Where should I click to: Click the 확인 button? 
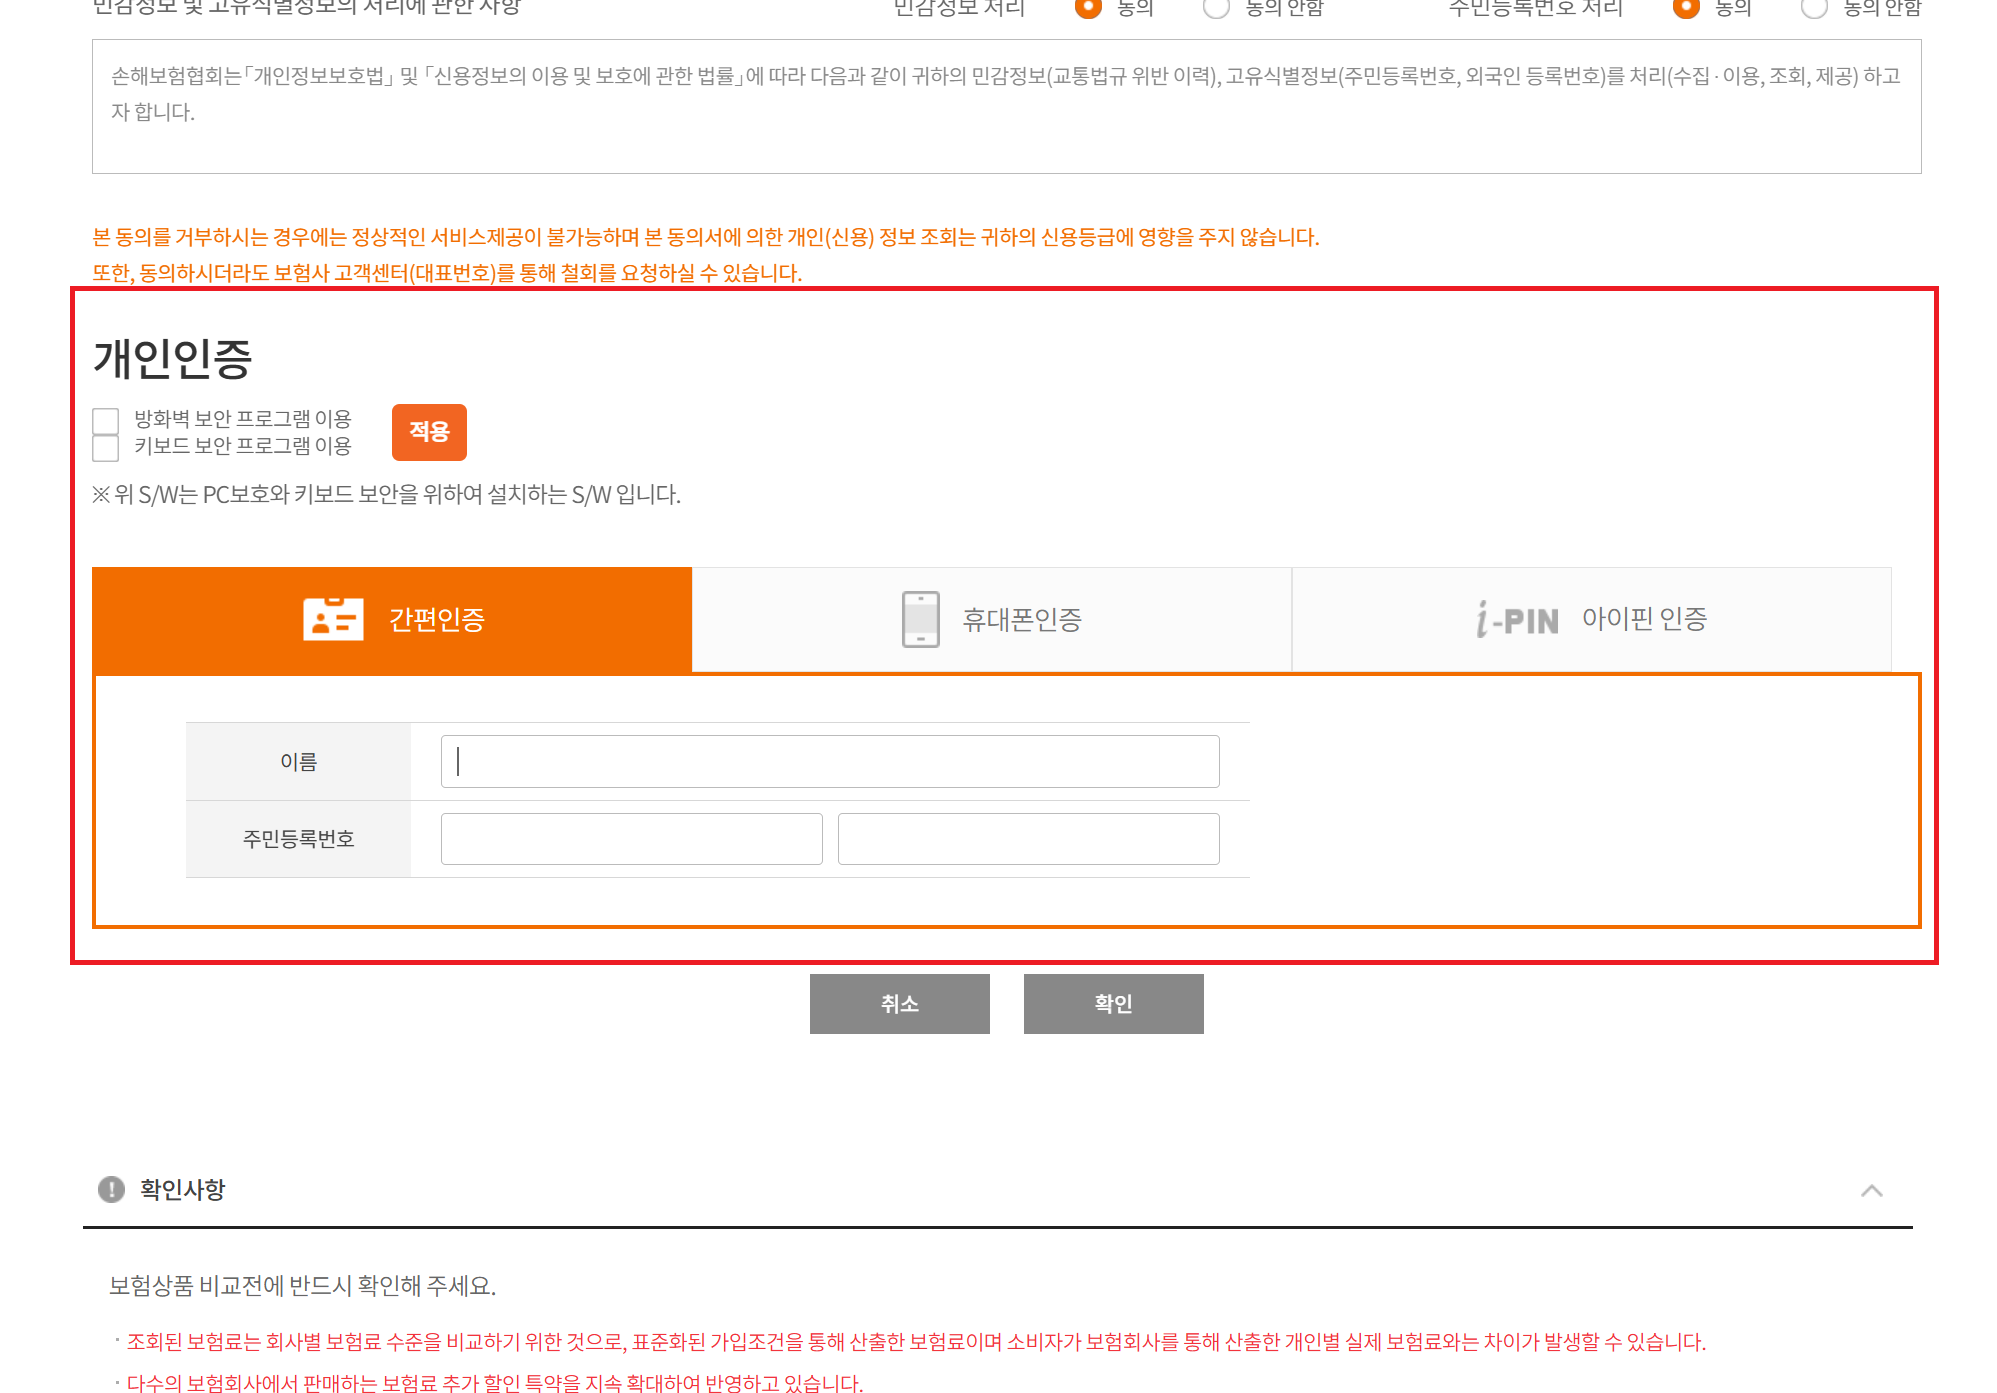pos(1113,1003)
